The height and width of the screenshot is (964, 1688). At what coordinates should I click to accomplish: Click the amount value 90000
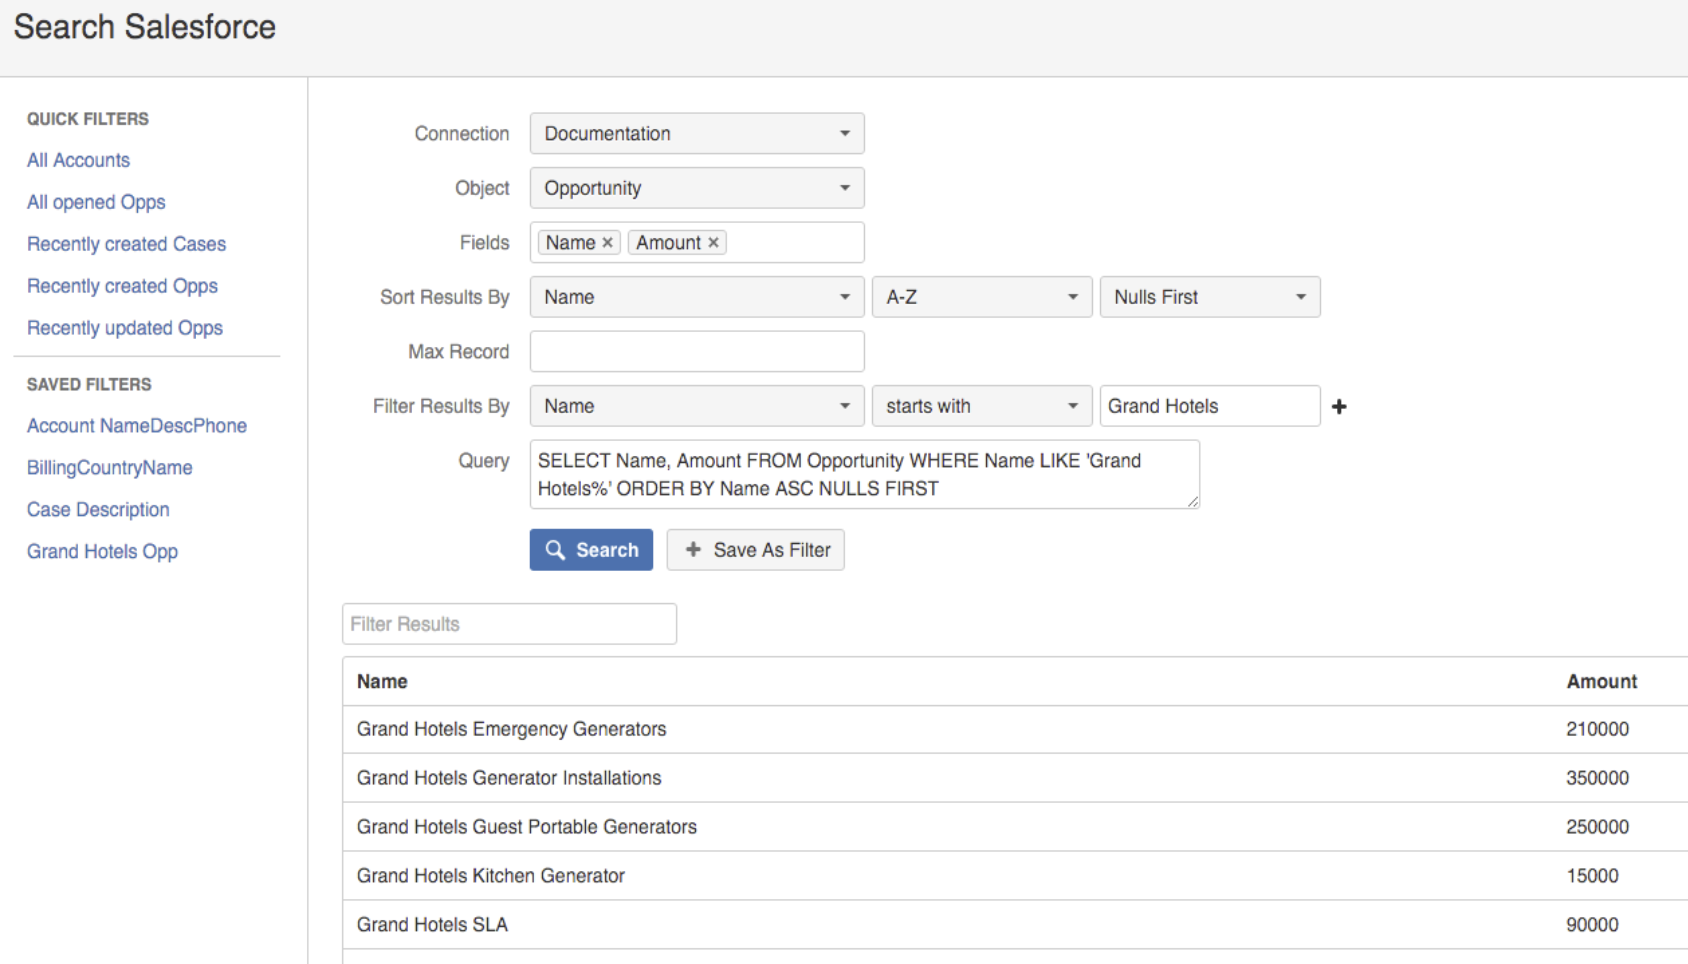click(1592, 925)
